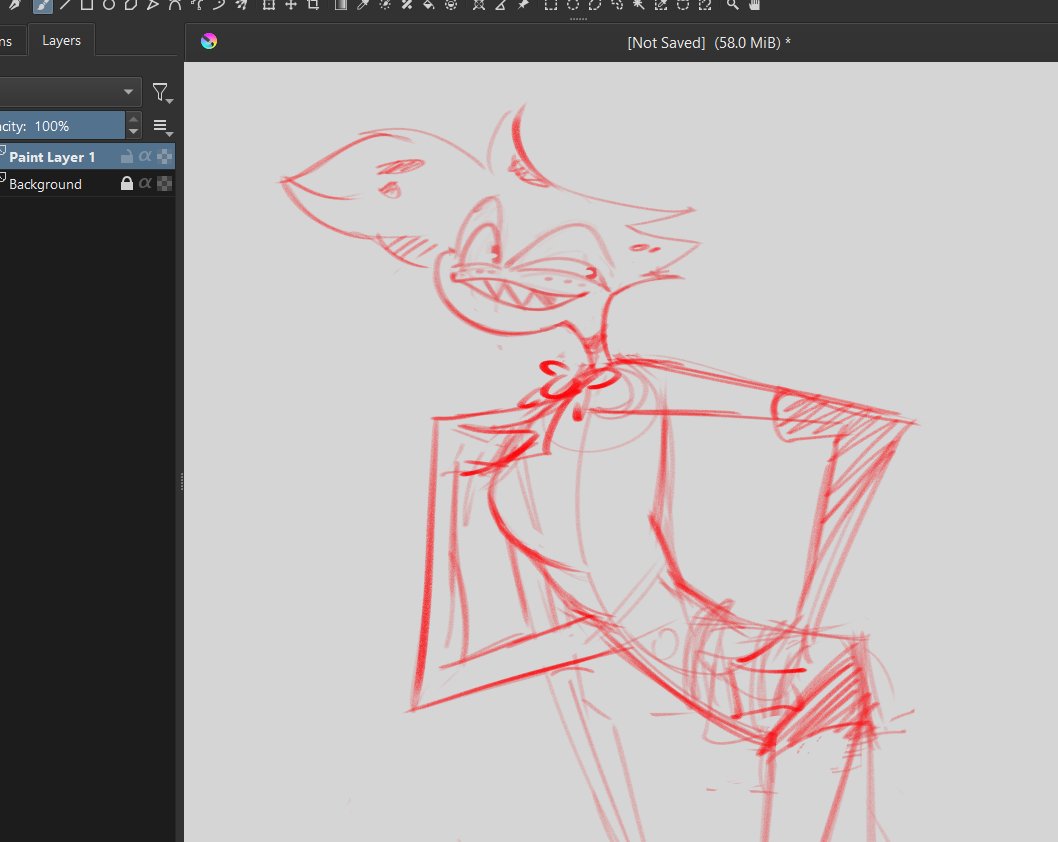Select the Reference Images pin tool
Screen dimensions: 1058x842
tap(523, 5)
